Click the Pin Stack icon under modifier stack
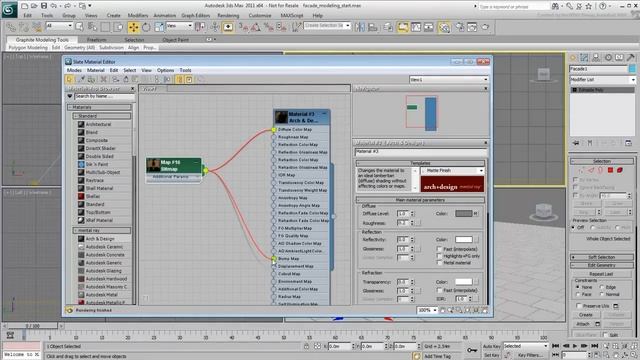The image size is (640, 360). pos(576,143)
